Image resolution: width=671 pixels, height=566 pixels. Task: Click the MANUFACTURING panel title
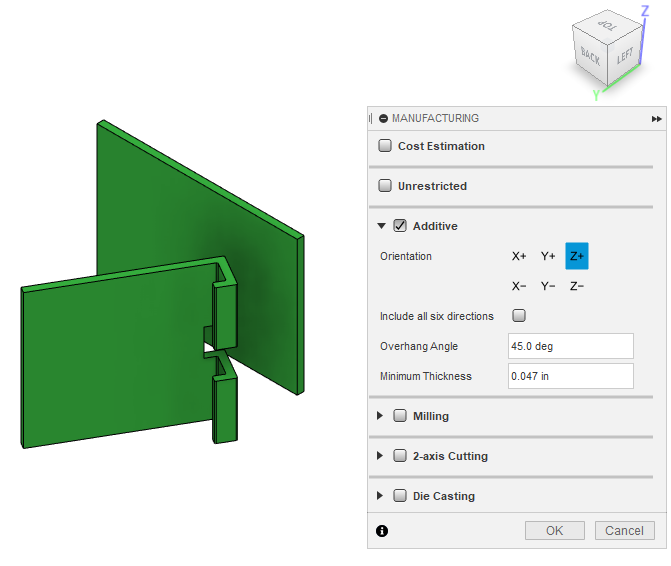[x=435, y=119]
